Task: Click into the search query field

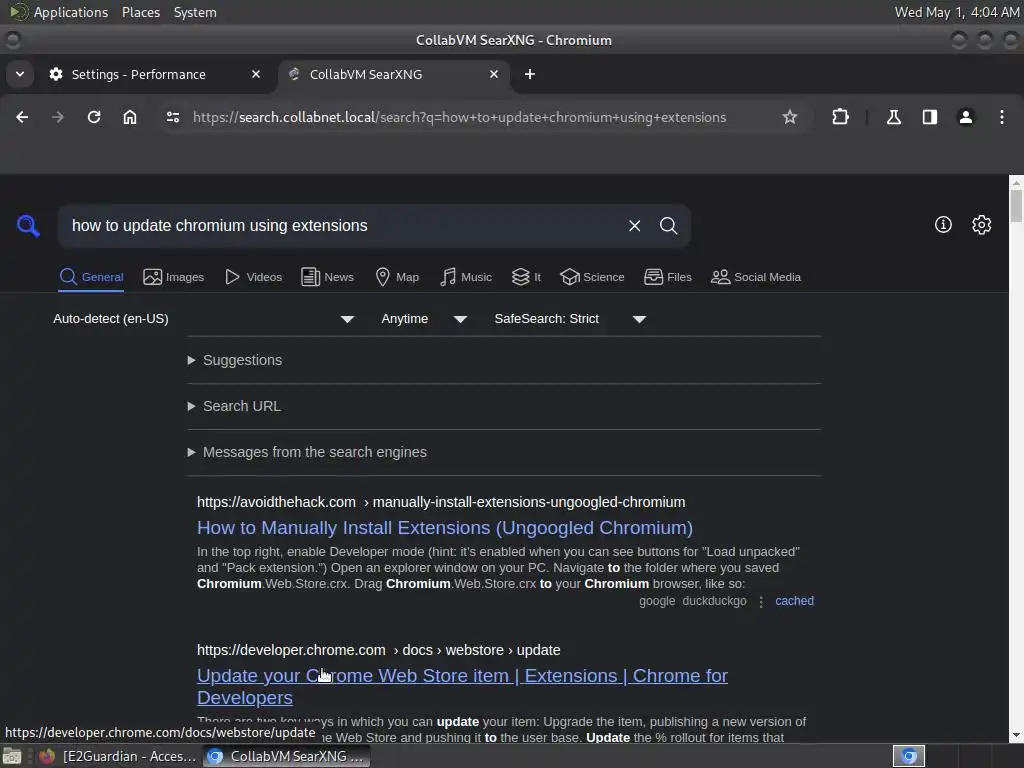Action: pos(343,225)
